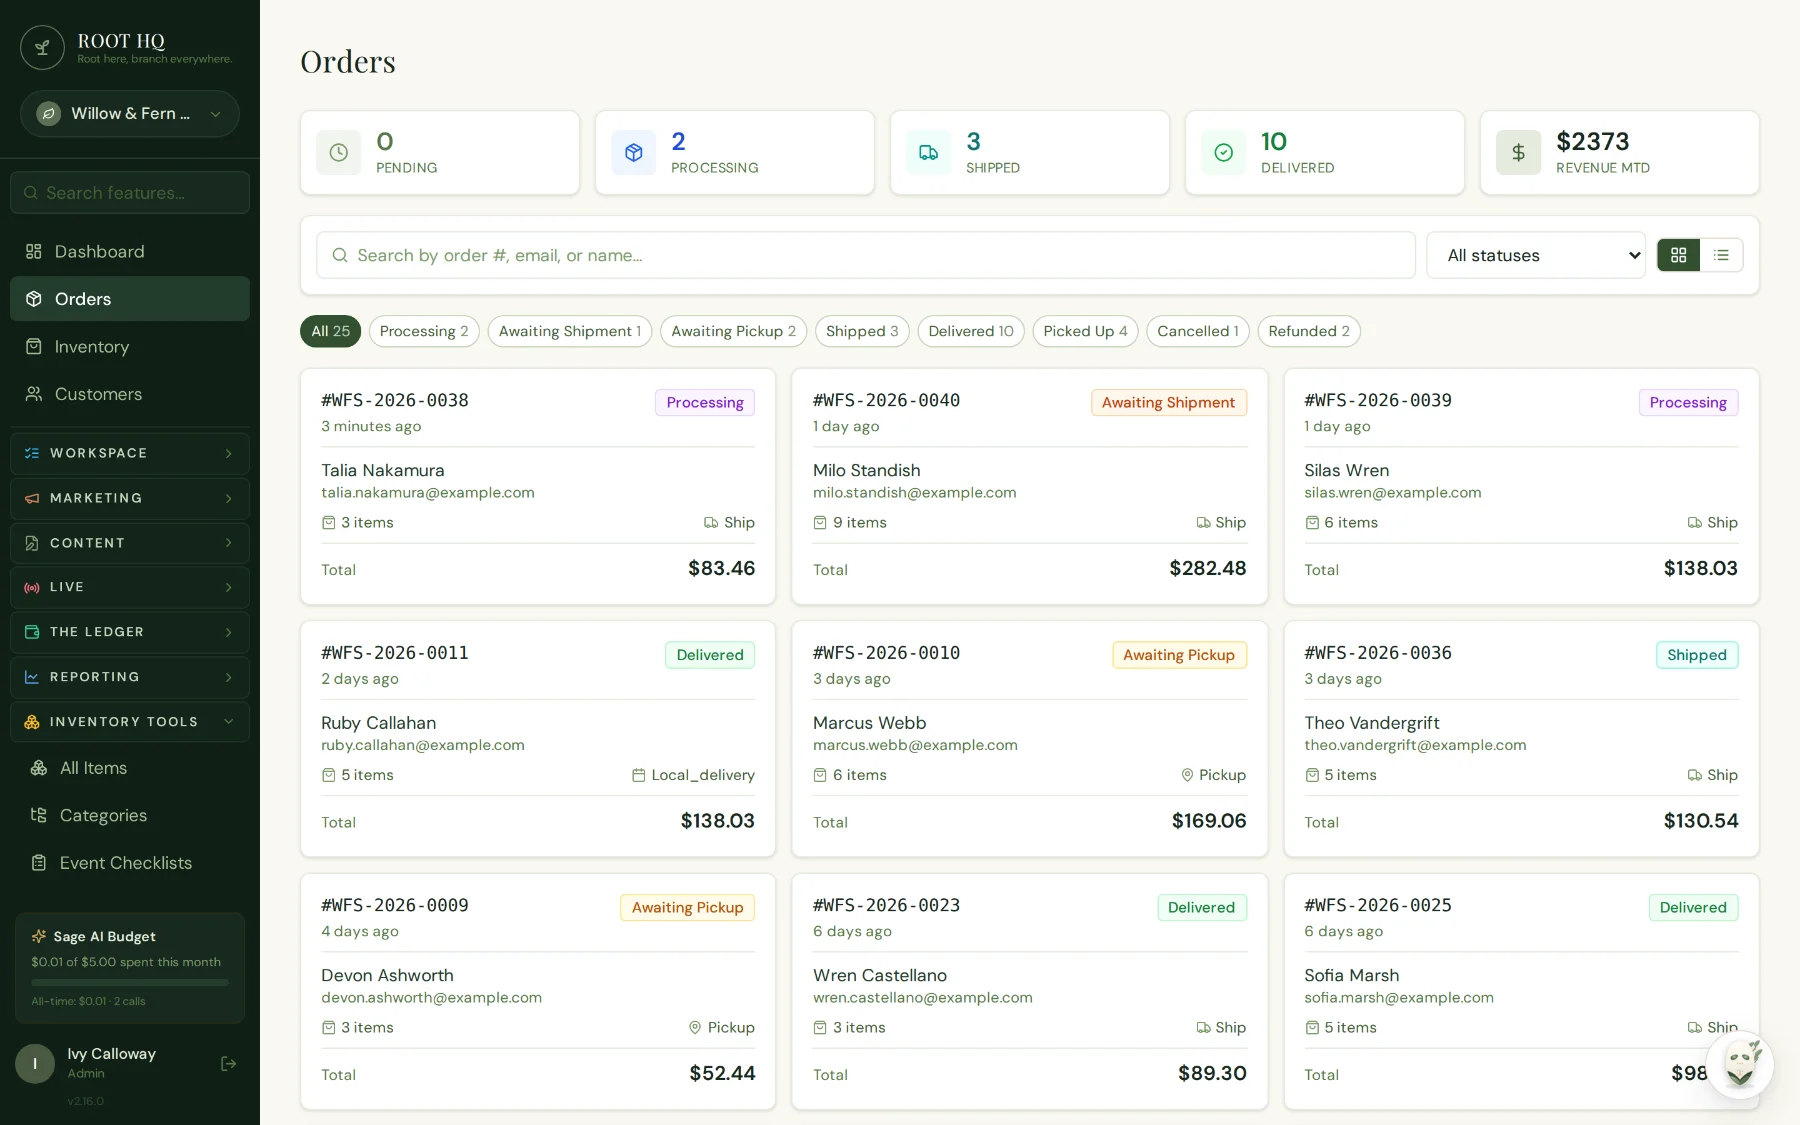Click the Shipped truck icon
This screenshot has width=1800, height=1125.
click(929, 153)
